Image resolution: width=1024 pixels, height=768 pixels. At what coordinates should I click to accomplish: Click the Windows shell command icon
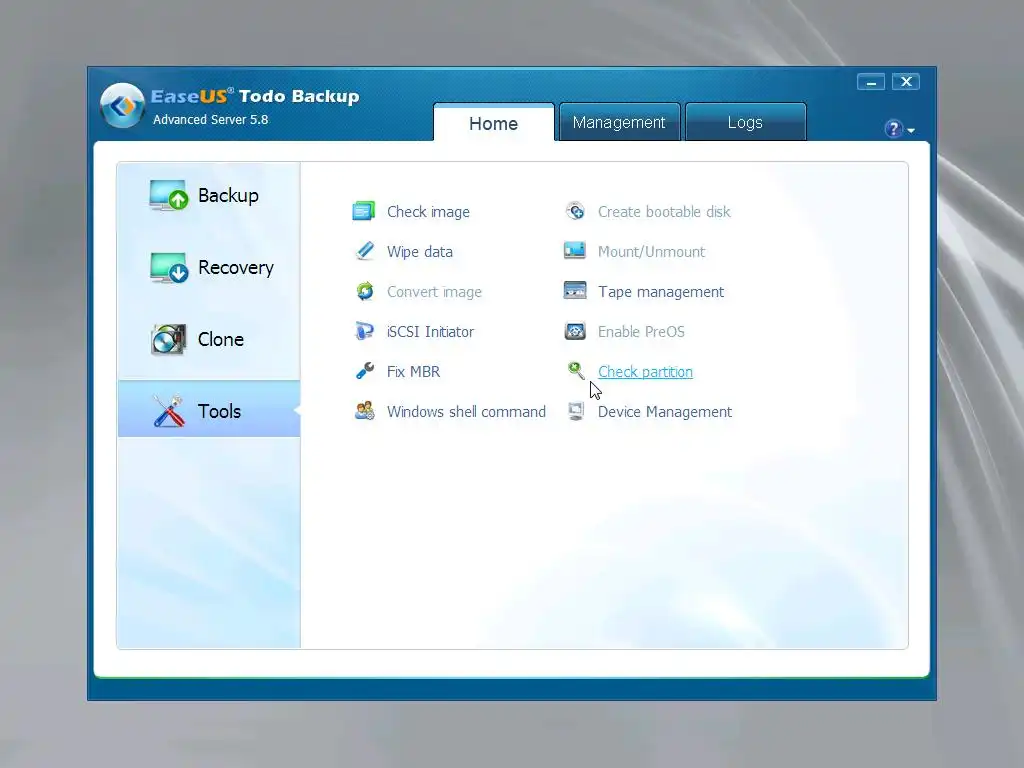click(x=364, y=411)
